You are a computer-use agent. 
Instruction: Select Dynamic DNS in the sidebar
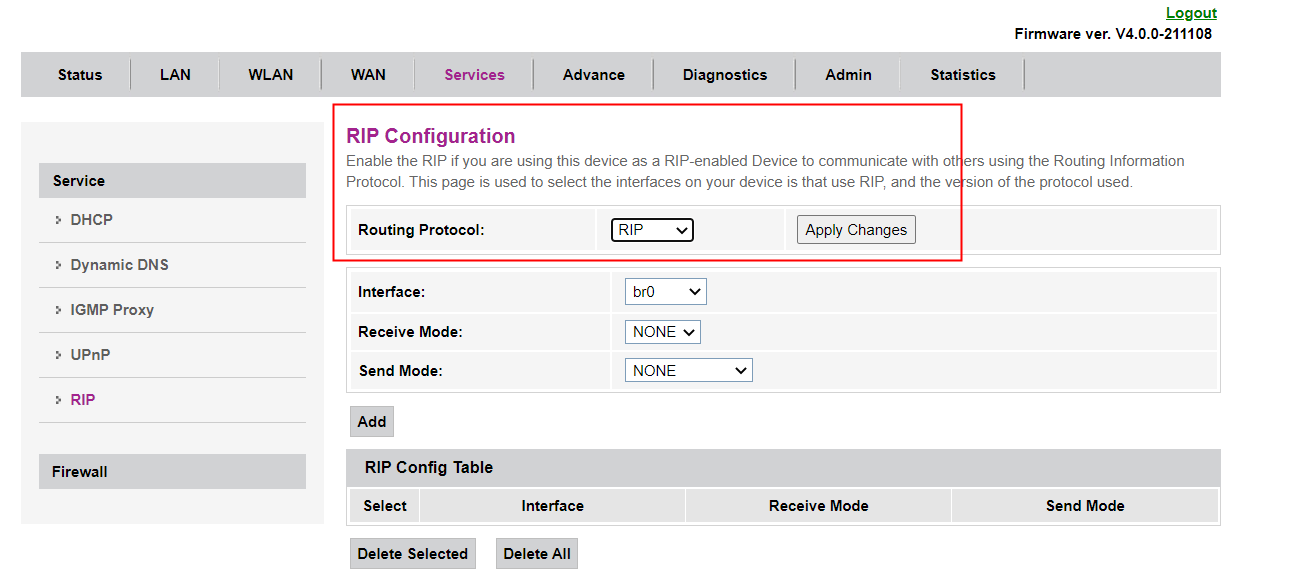click(x=119, y=265)
